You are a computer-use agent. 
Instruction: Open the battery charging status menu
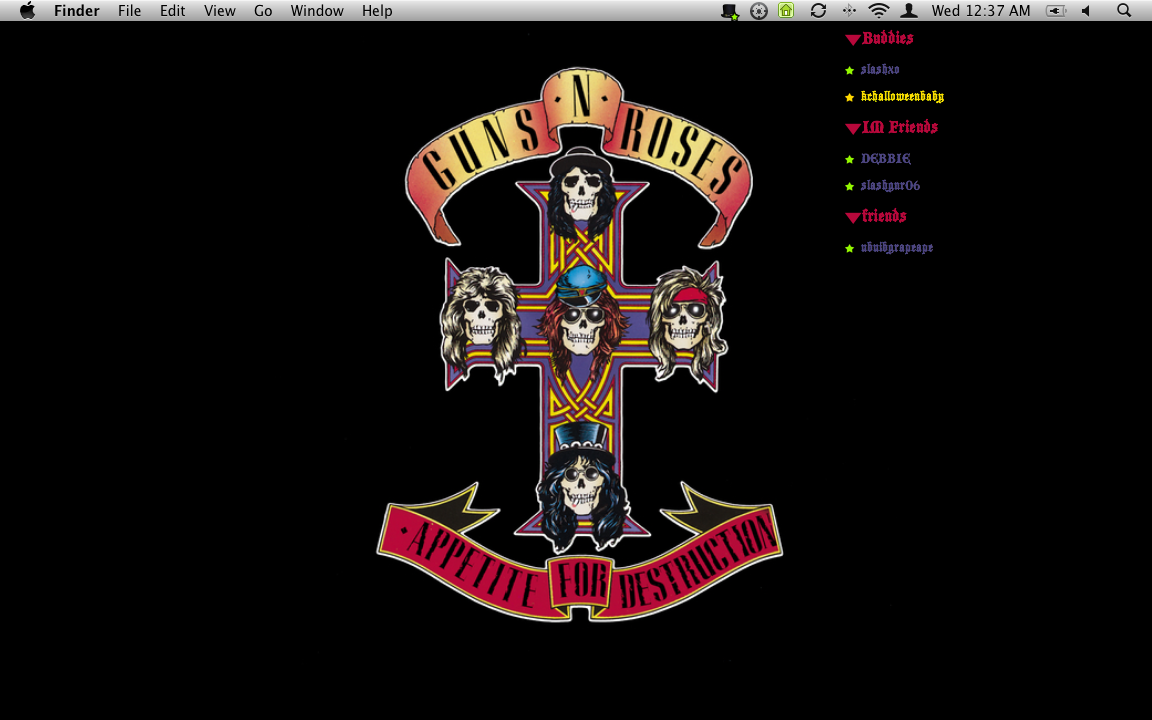(1056, 10)
